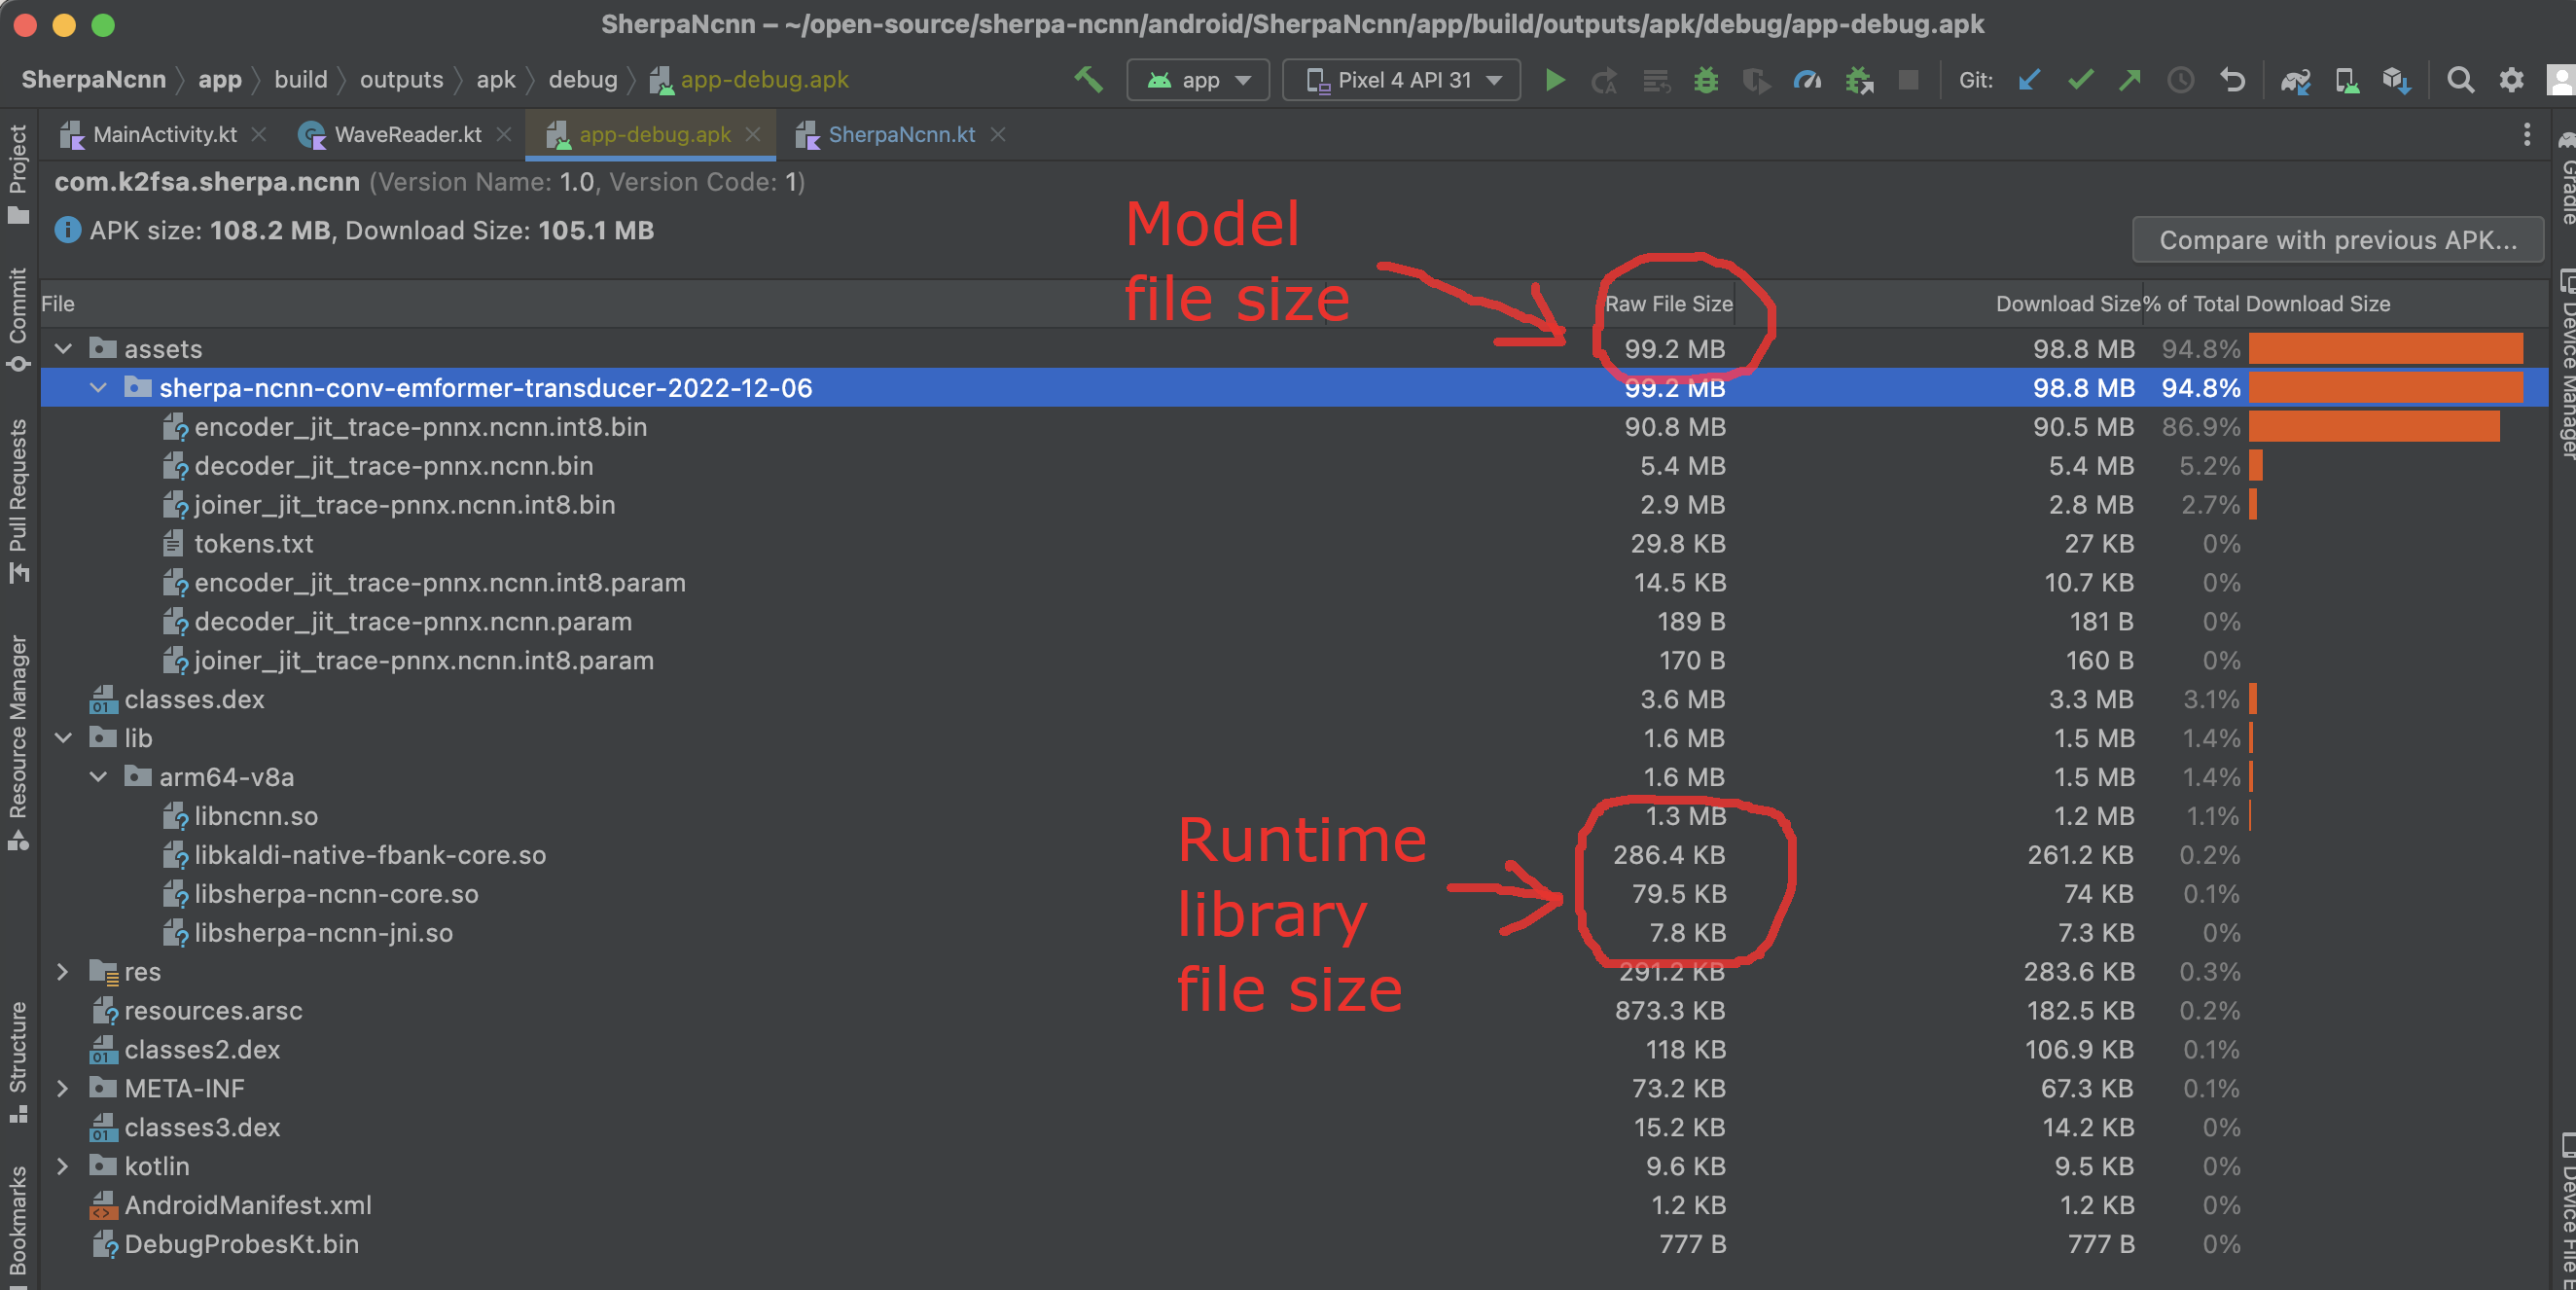The height and width of the screenshot is (1290, 2576).
Task: Push commits with green arrow icon
Action: click(x=2130, y=80)
